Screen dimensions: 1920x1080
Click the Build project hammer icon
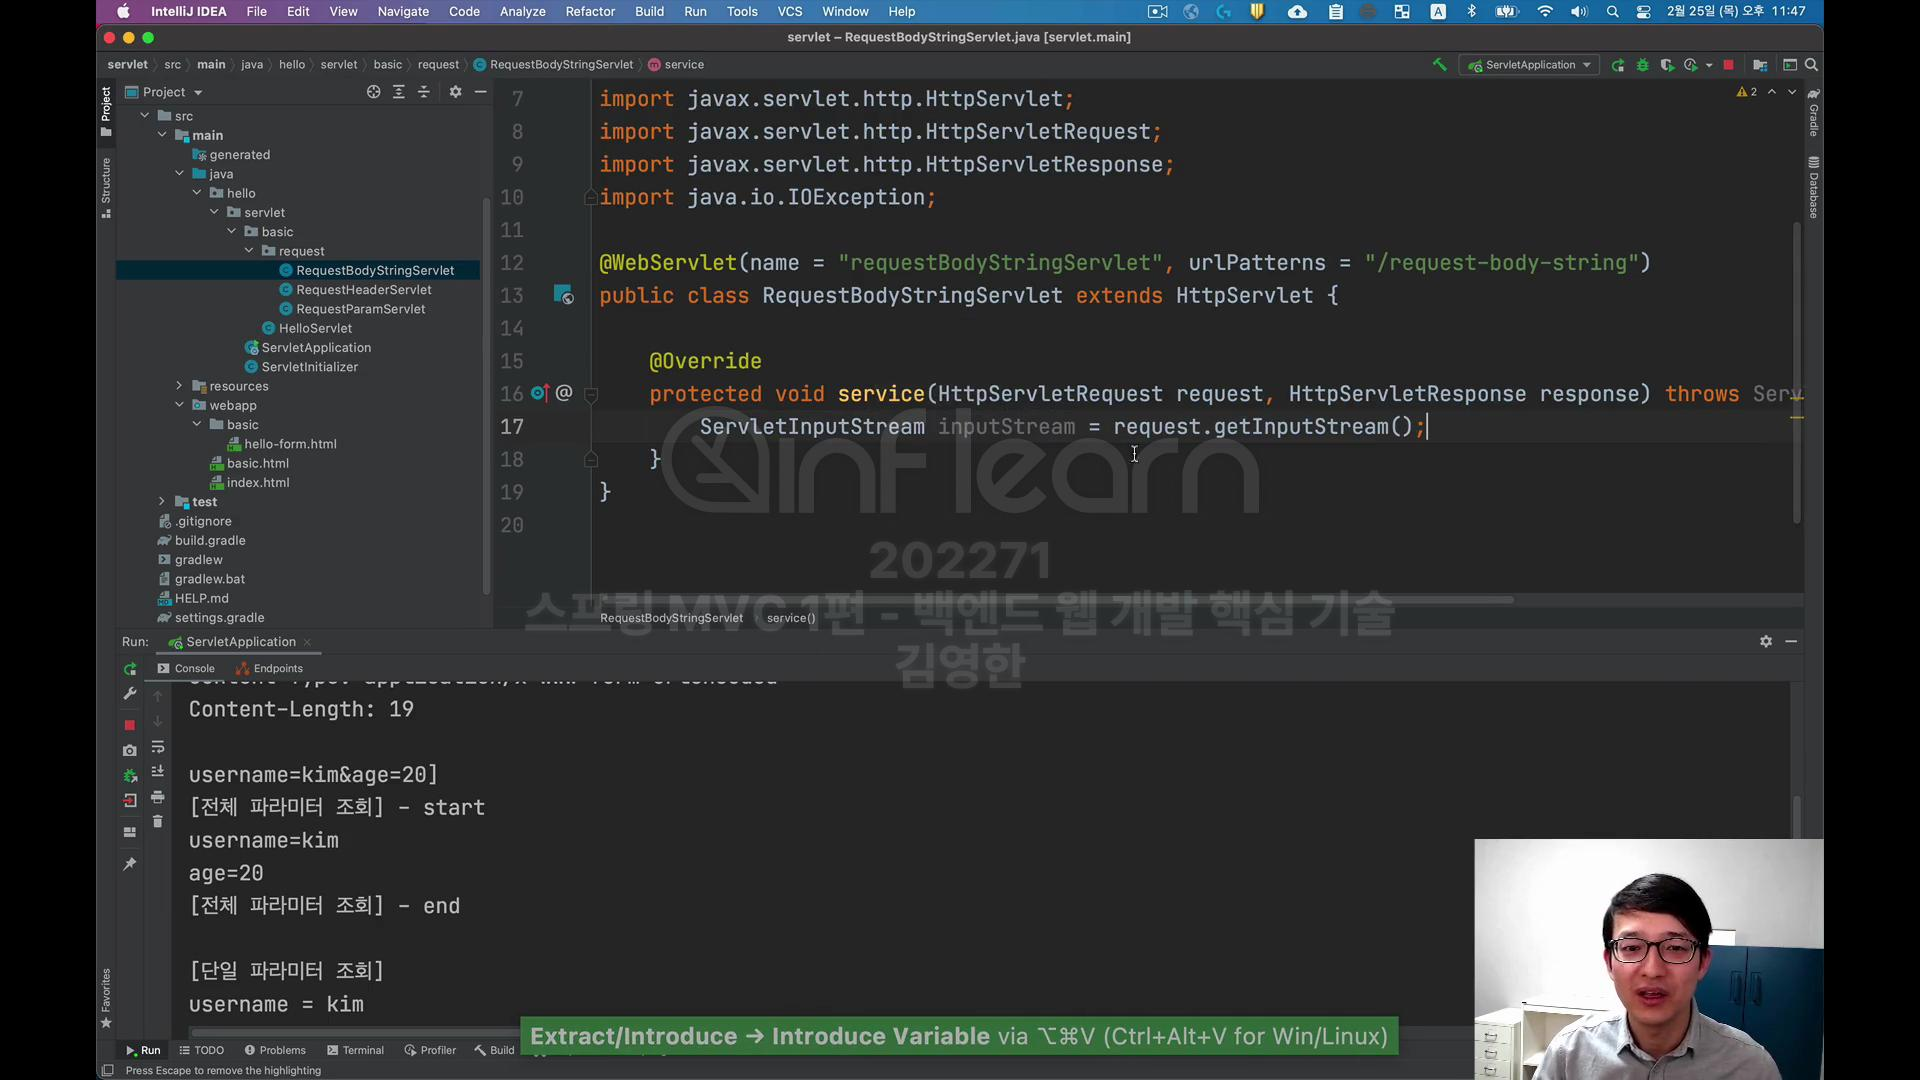click(x=1439, y=65)
